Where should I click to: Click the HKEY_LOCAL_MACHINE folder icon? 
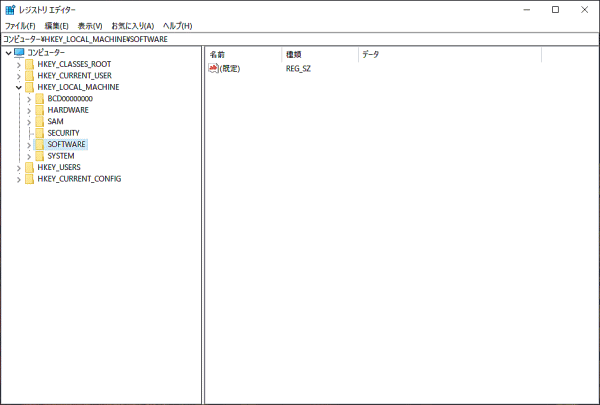pos(29,87)
